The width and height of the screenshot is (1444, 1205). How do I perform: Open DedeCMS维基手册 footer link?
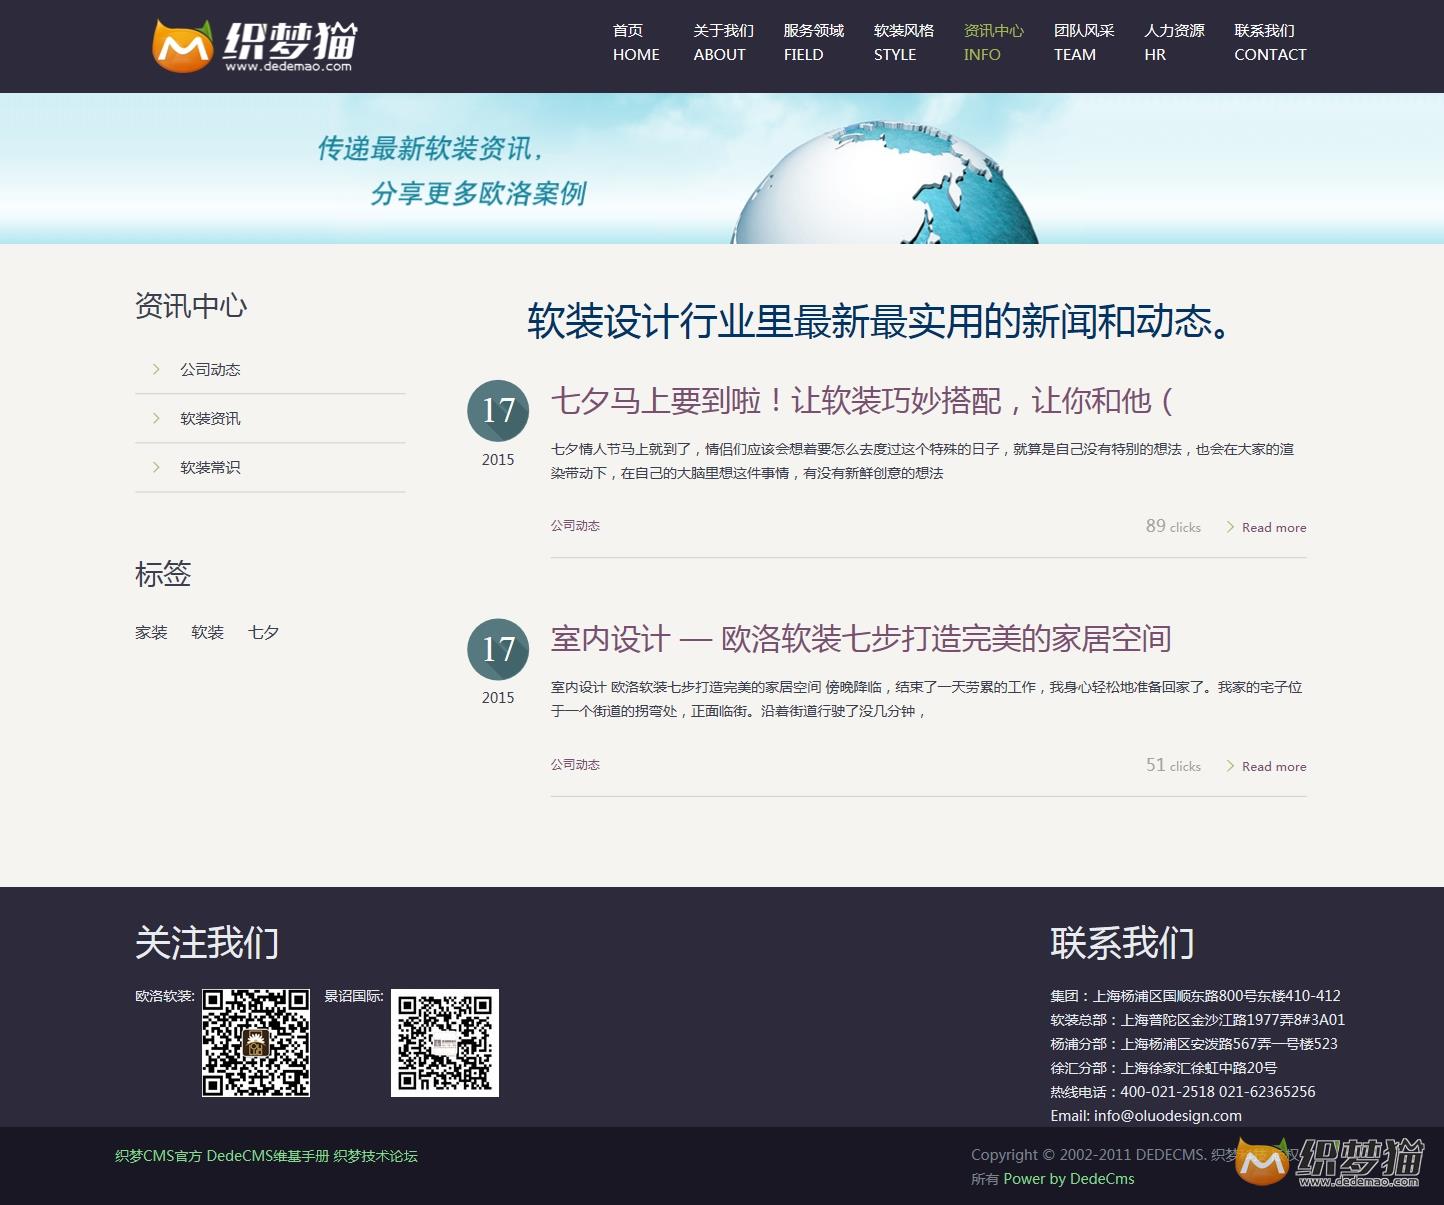[267, 1156]
